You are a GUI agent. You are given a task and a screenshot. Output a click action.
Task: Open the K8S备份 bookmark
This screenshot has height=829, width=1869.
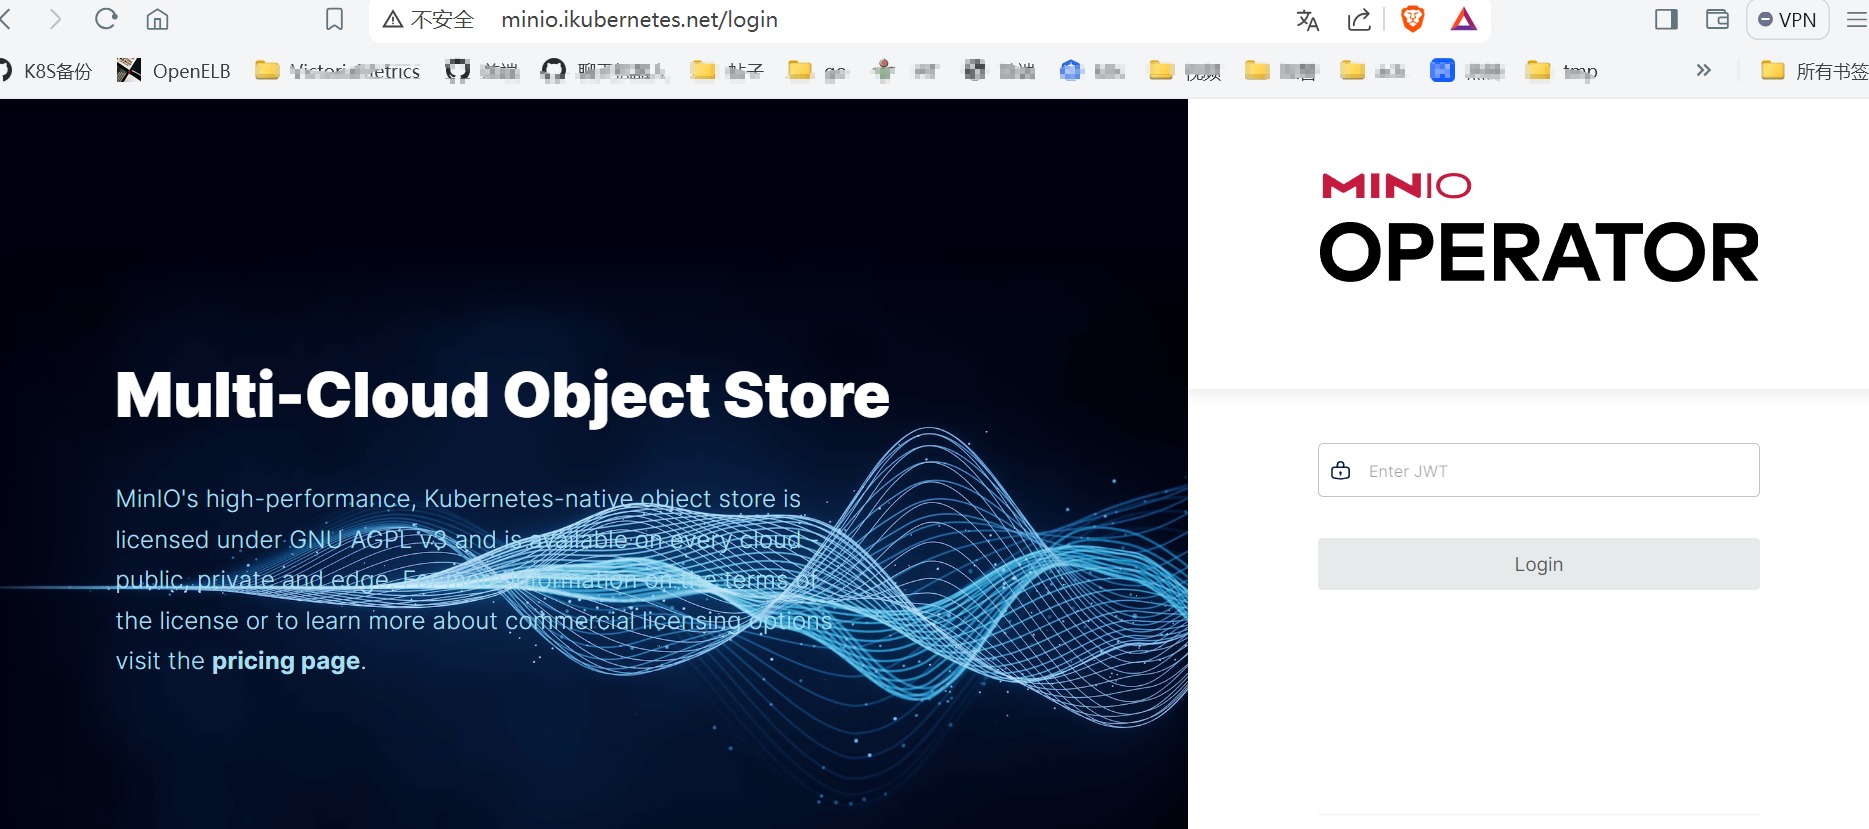[x=46, y=71]
